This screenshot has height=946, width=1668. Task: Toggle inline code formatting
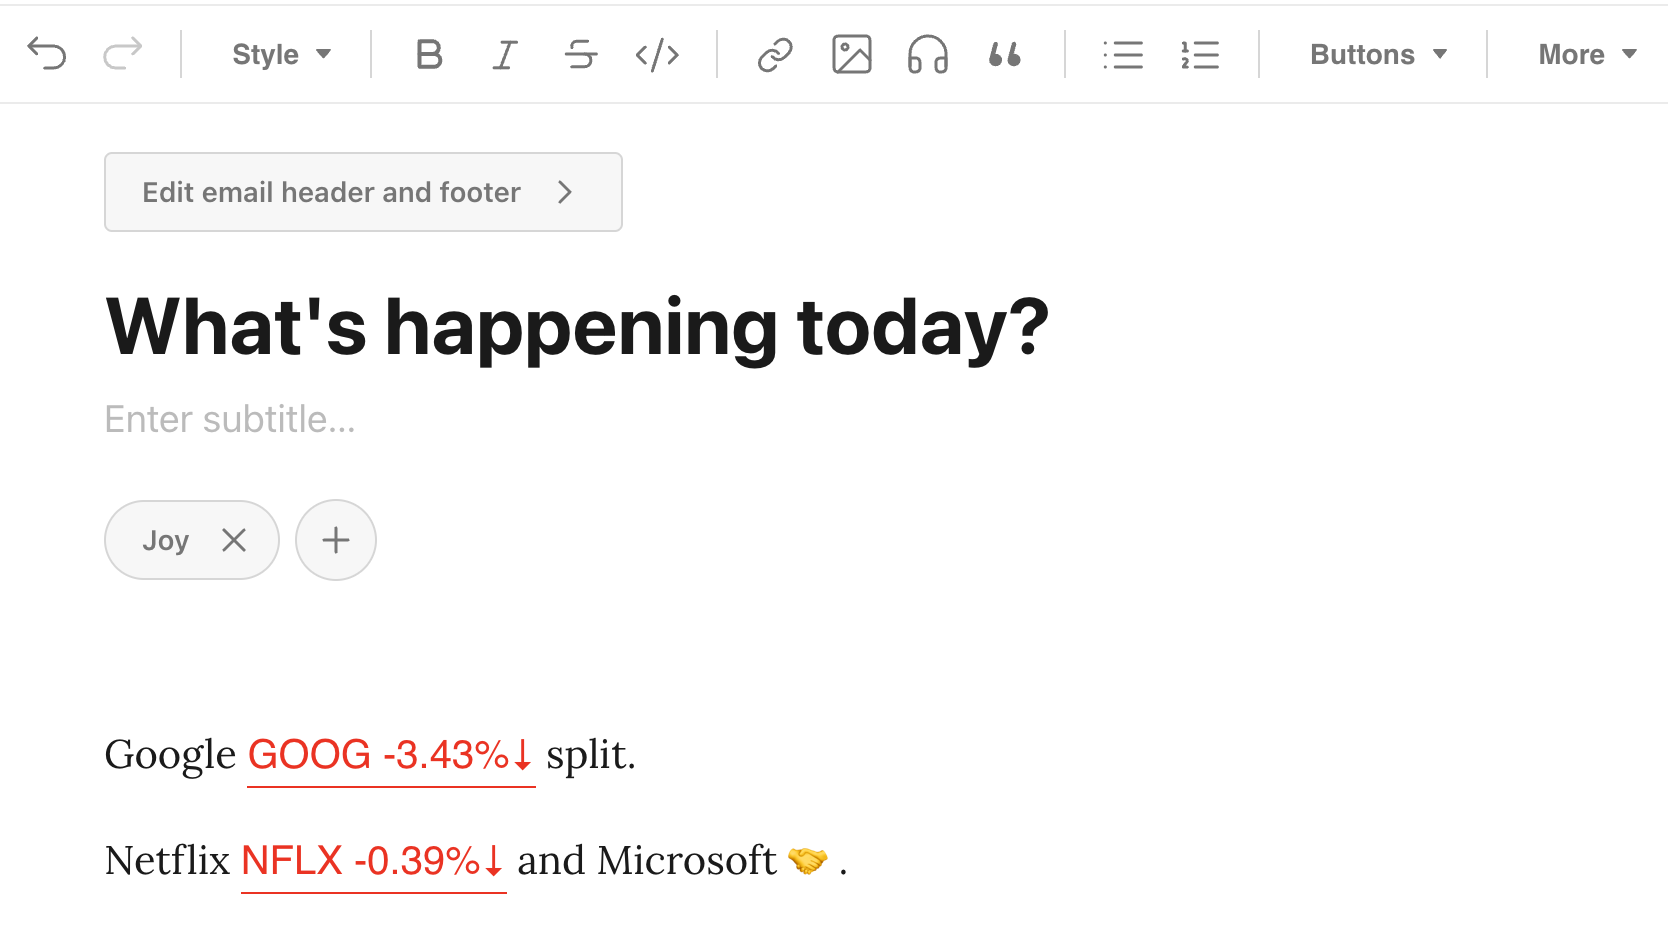pyautogui.click(x=657, y=54)
